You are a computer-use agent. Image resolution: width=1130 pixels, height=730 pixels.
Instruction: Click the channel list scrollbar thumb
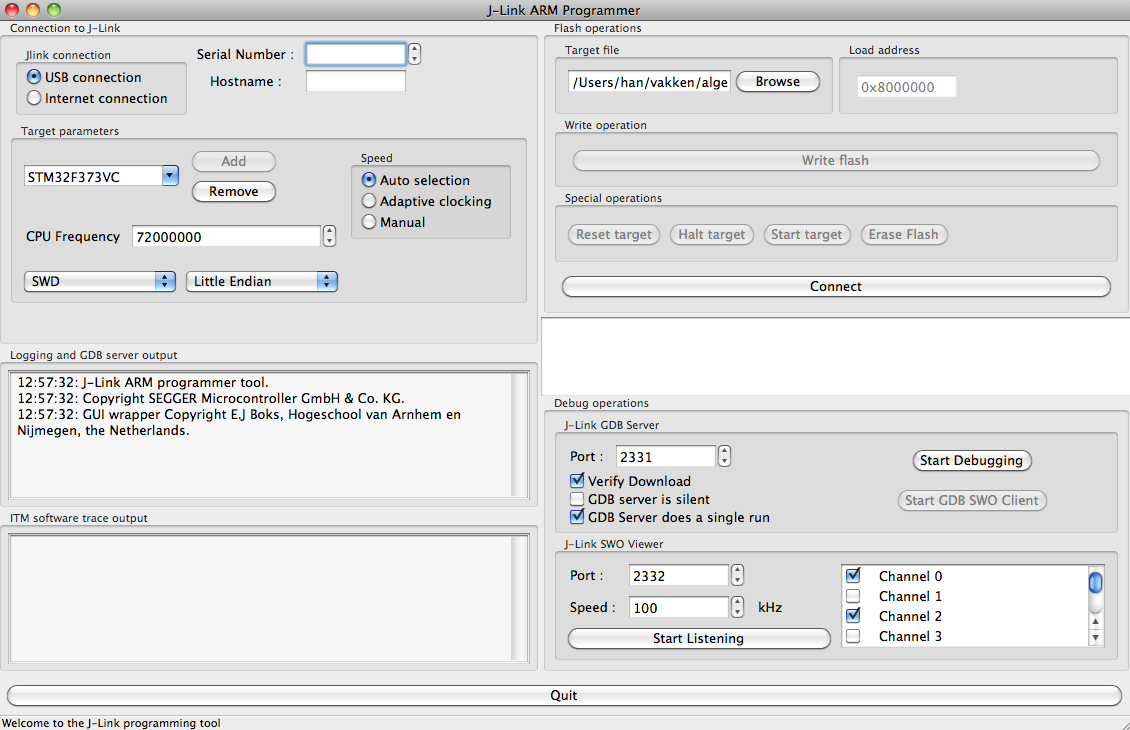coord(1095,582)
